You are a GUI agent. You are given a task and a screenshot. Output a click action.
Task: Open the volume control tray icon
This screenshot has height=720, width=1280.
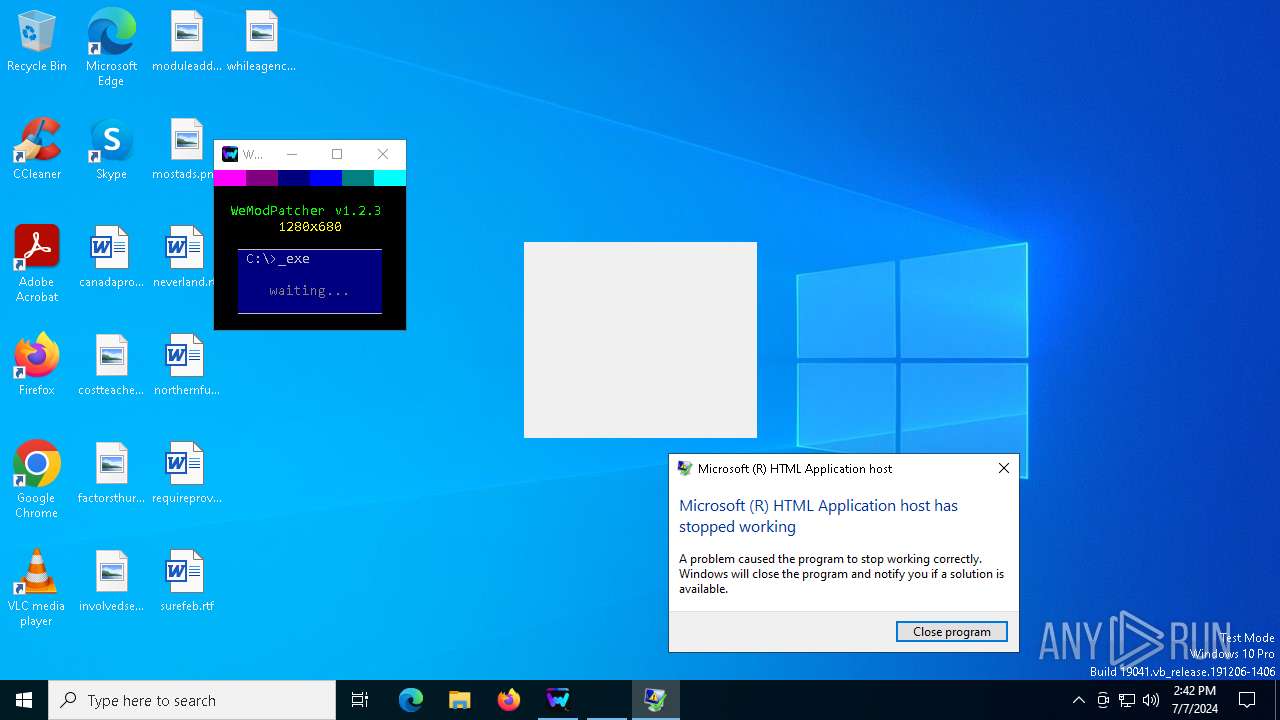[x=1151, y=700]
